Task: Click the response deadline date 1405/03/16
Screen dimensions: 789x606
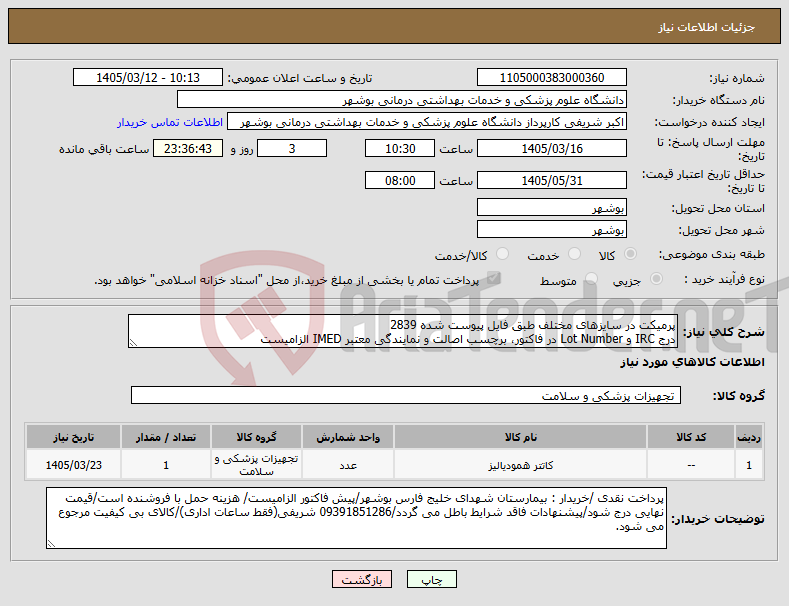Action: tap(551, 148)
